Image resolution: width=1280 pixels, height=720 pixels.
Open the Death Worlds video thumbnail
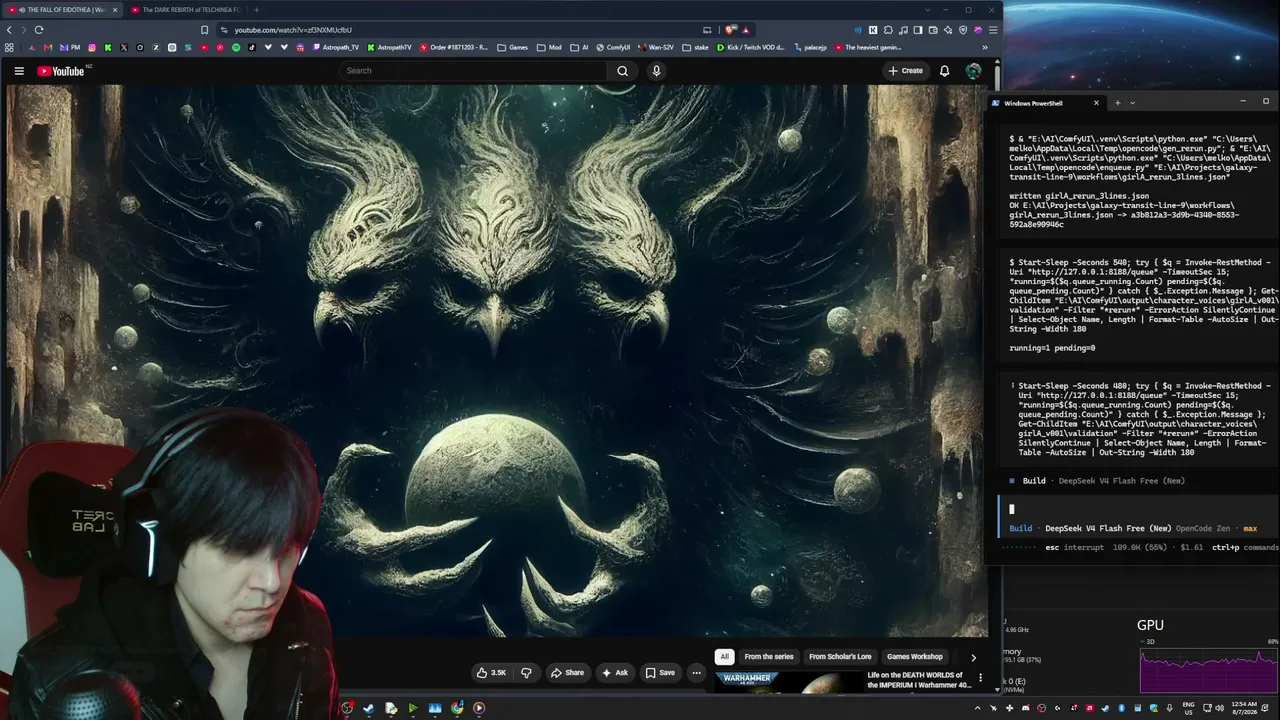coord(788,682)
